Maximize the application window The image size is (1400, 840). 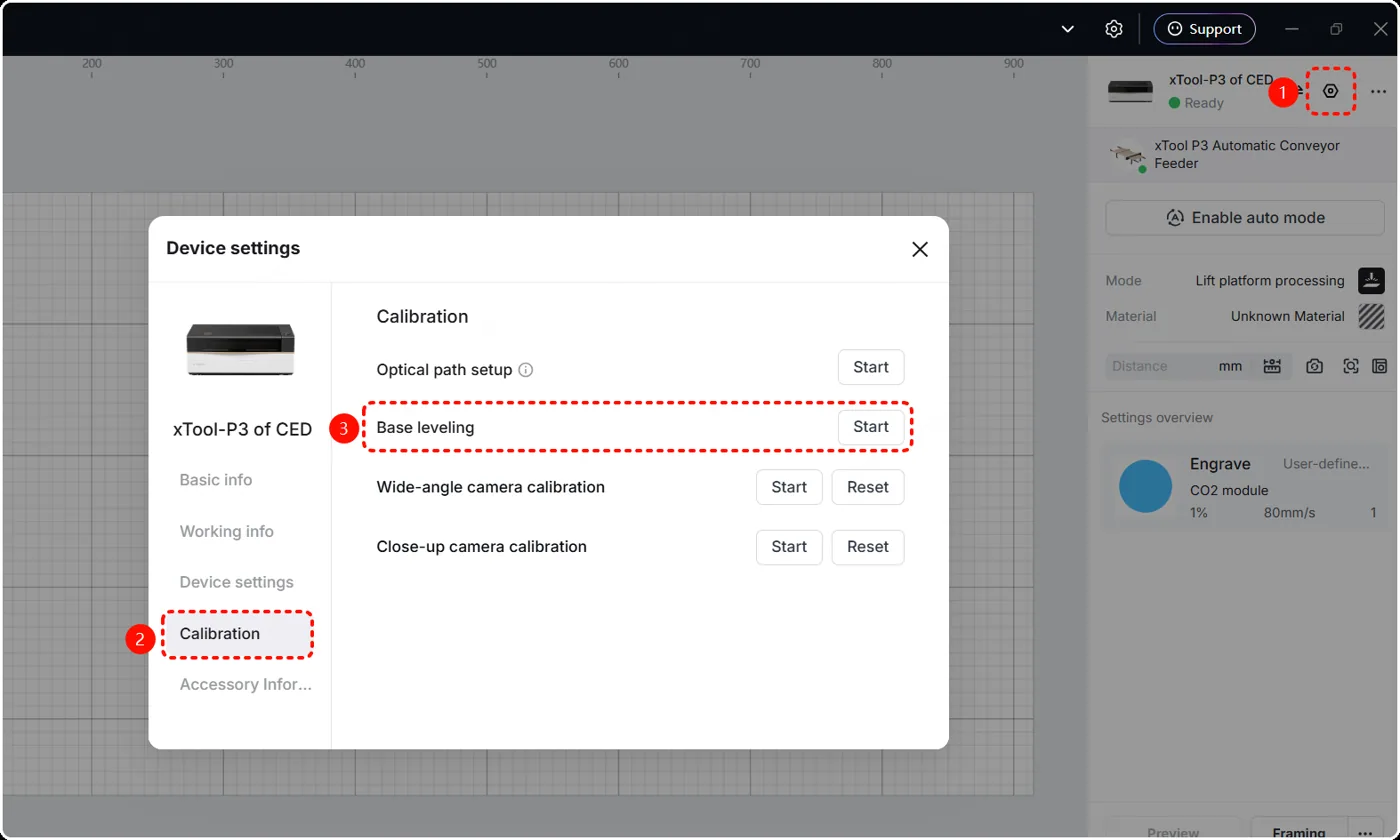click(x=1337, y=29)
